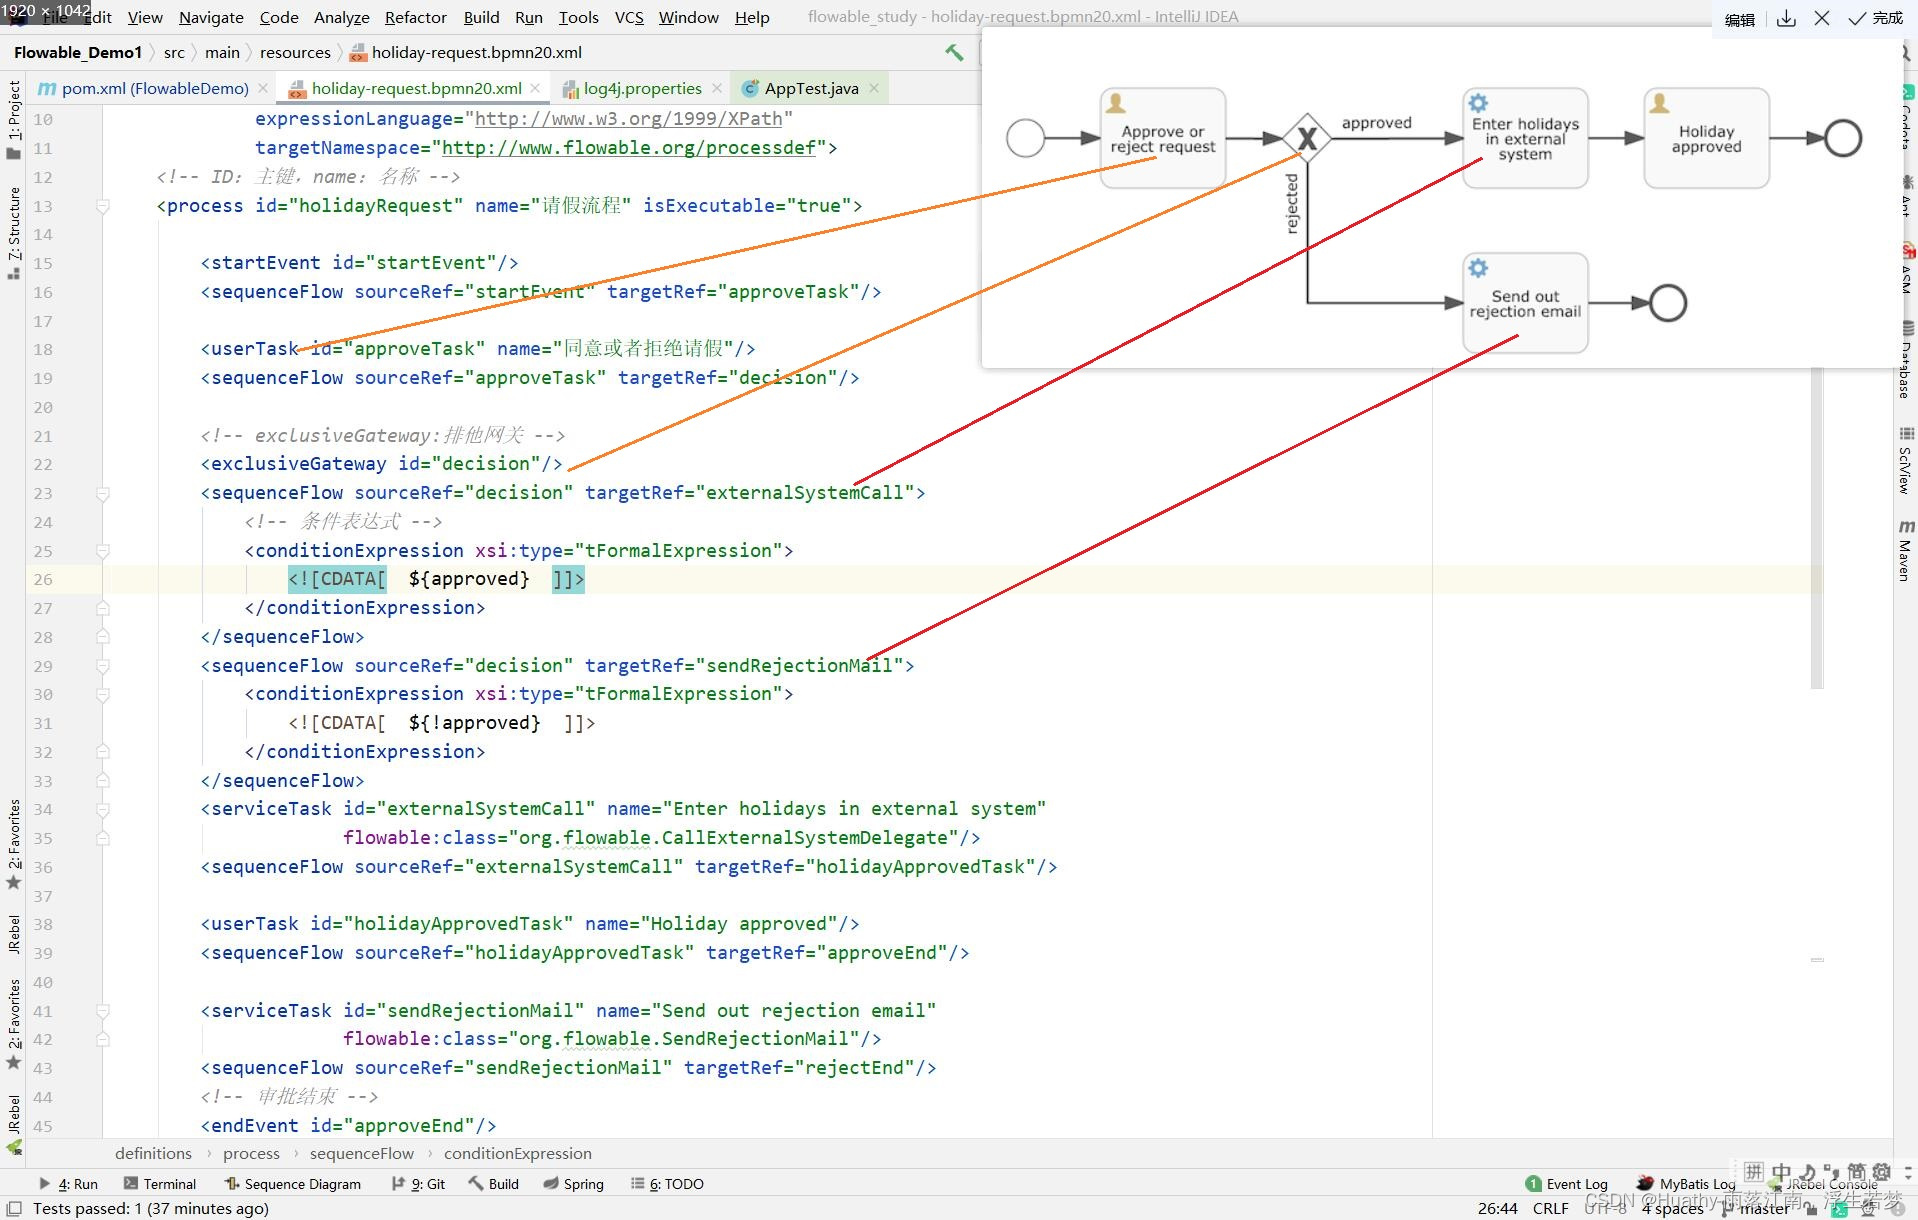Open the Spring tool window
The image size is (1918, 1220).
coord(573,1184)
